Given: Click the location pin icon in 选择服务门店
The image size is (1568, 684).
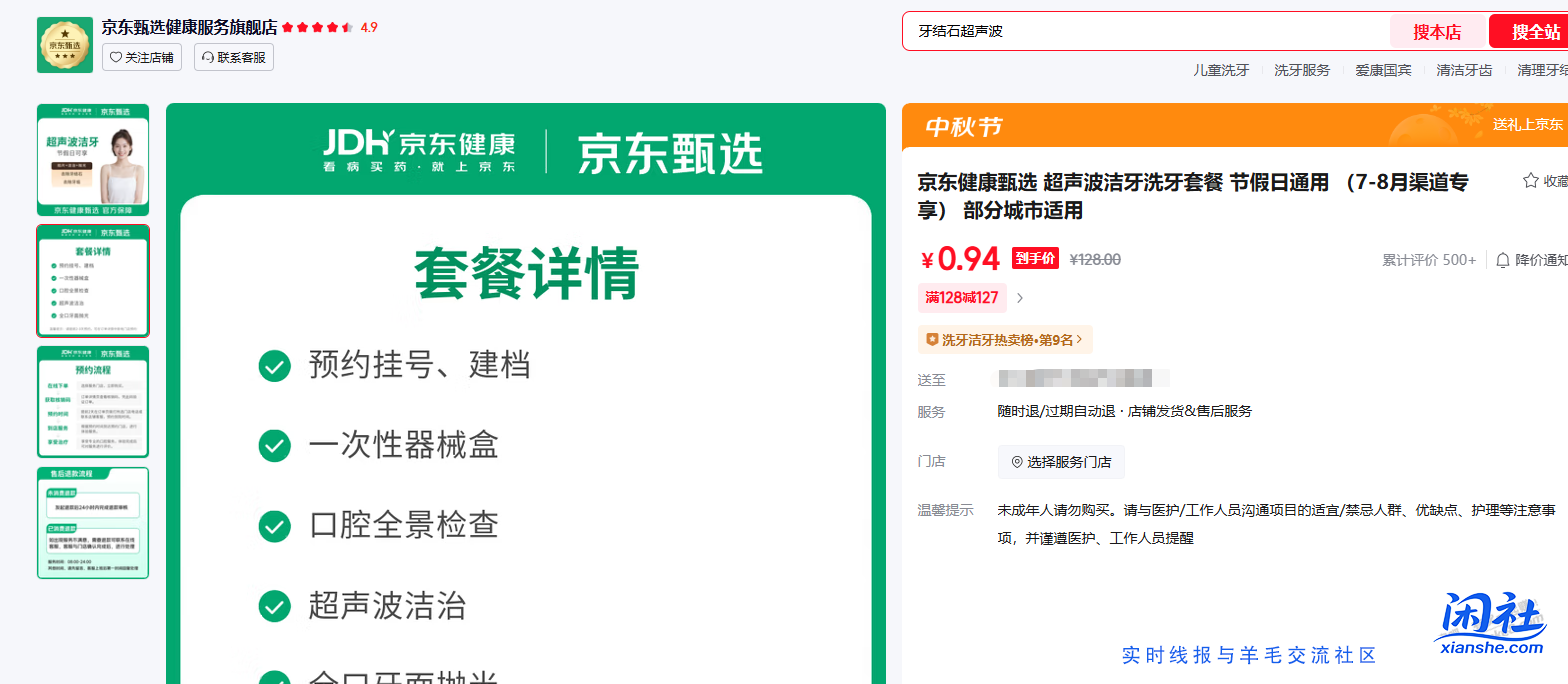Looking at the screenshot, I should click(1017, 462).
